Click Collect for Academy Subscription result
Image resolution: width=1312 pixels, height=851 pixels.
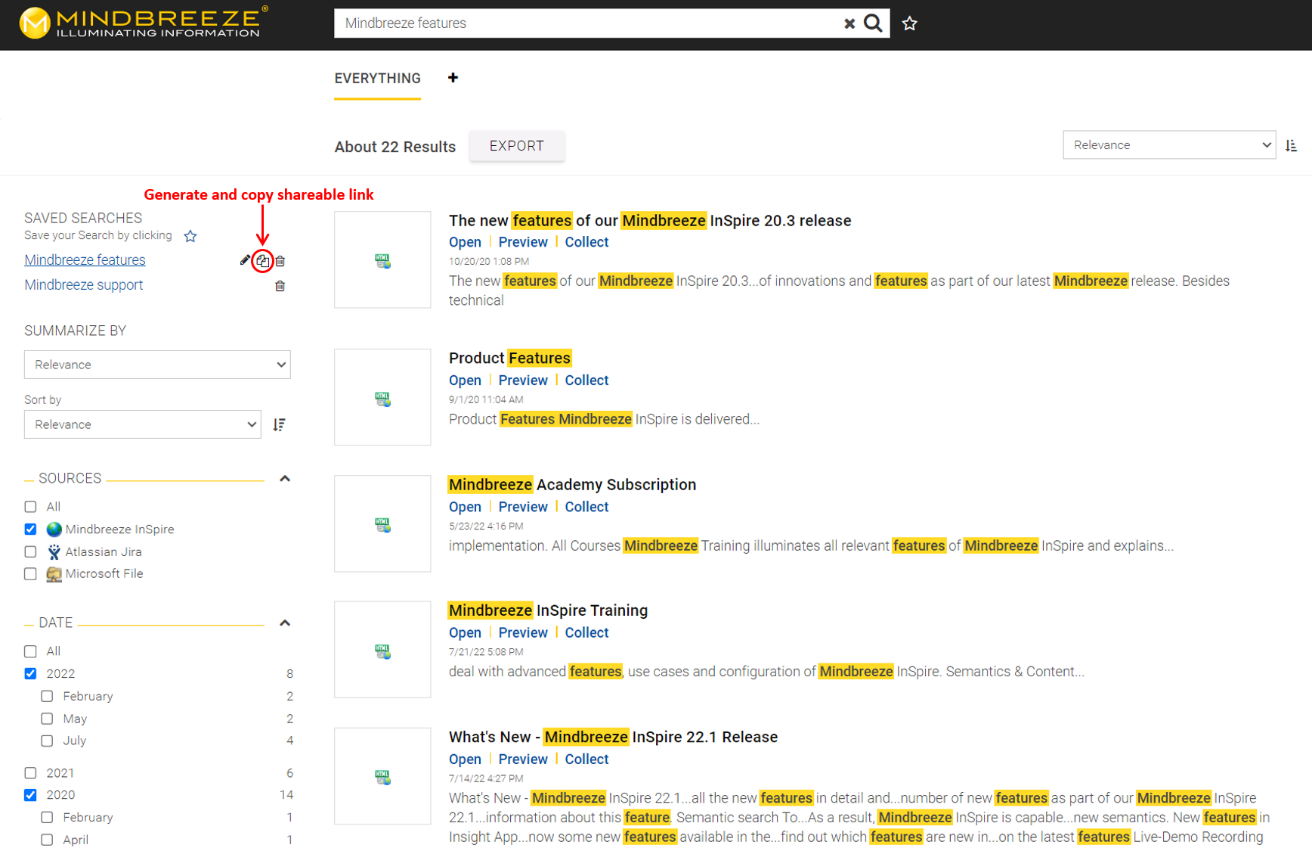click(x=587, y=507)
